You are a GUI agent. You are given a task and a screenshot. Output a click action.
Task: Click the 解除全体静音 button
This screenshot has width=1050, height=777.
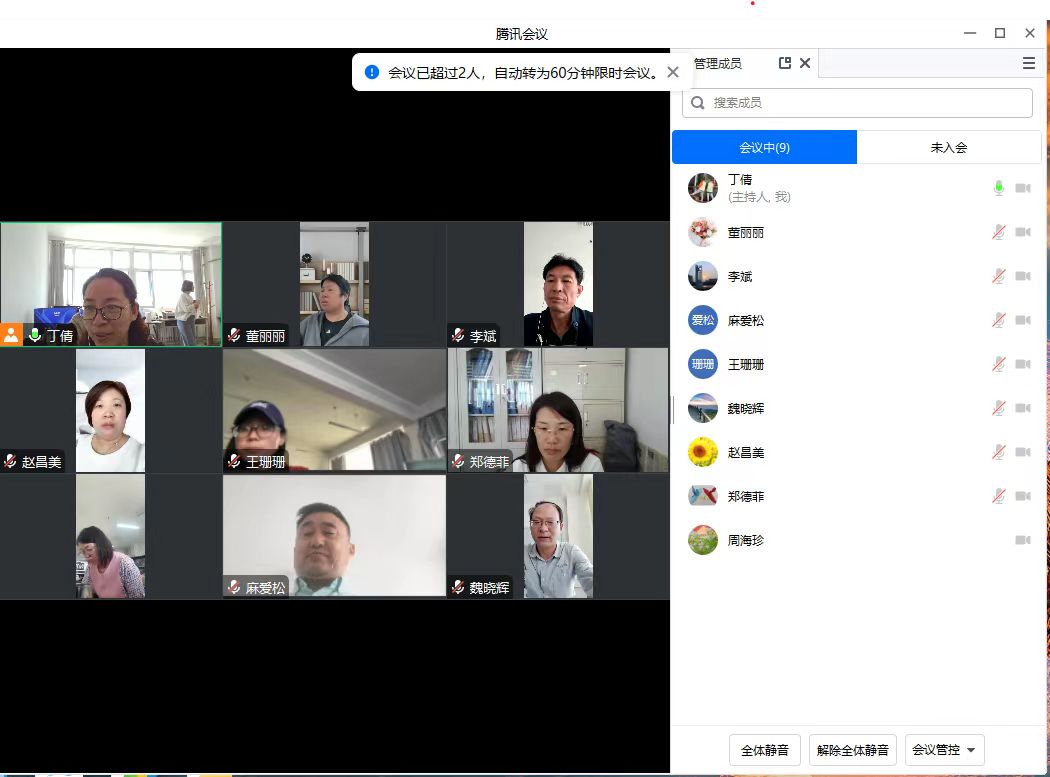[x=852, y=750]
